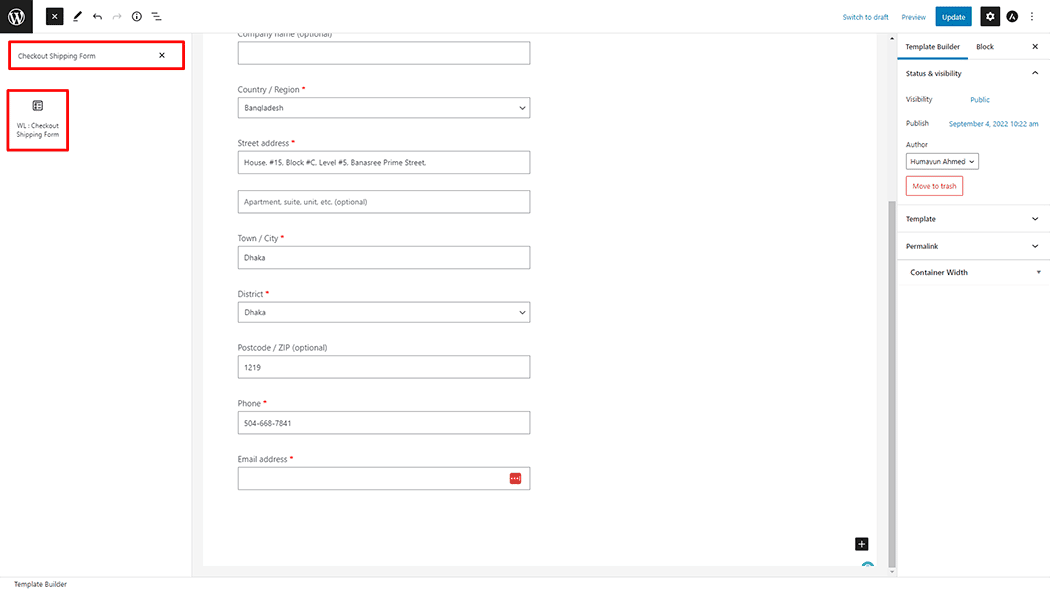Open the Author select dropdown
This screenshot has height=590, width=1050.
tap(942, 161)
